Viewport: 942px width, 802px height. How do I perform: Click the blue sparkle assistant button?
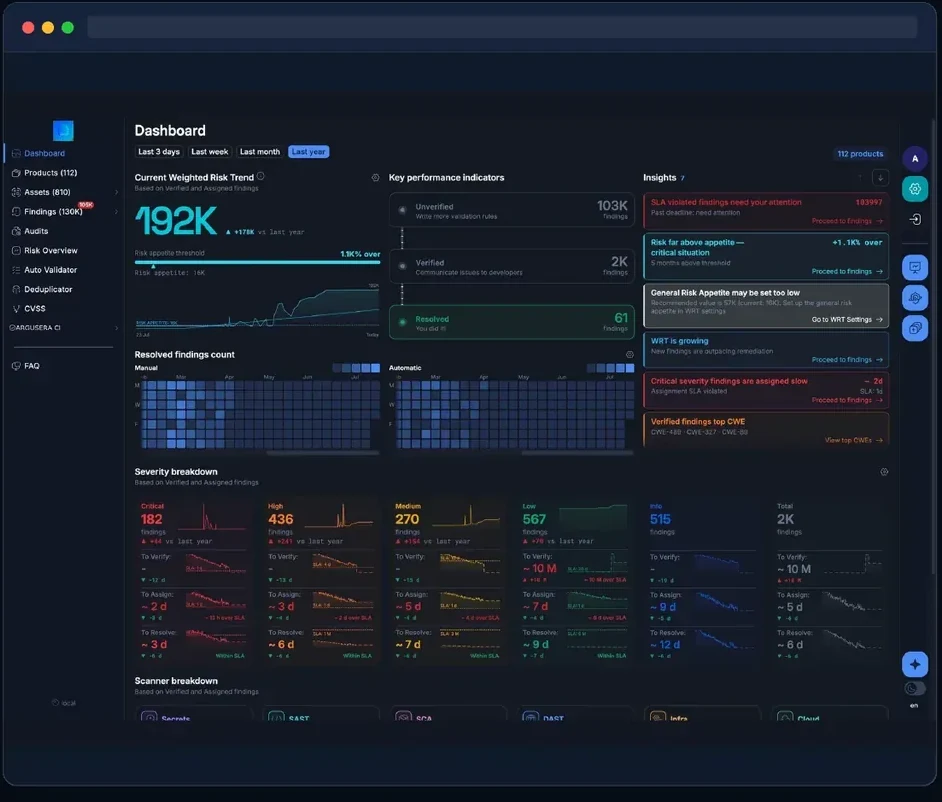click(914, 664)
